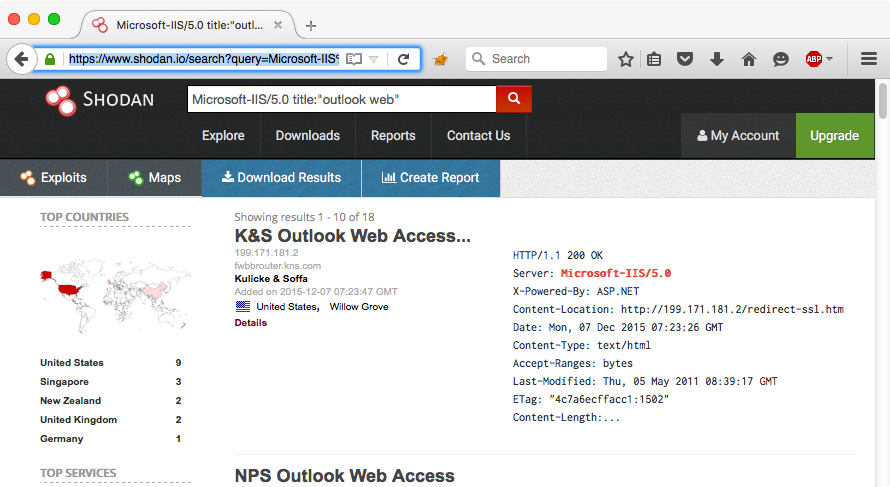The width and height of the screenshot is (890, 487).
Task: Submit query with the red search button
Action: [514, 99]
